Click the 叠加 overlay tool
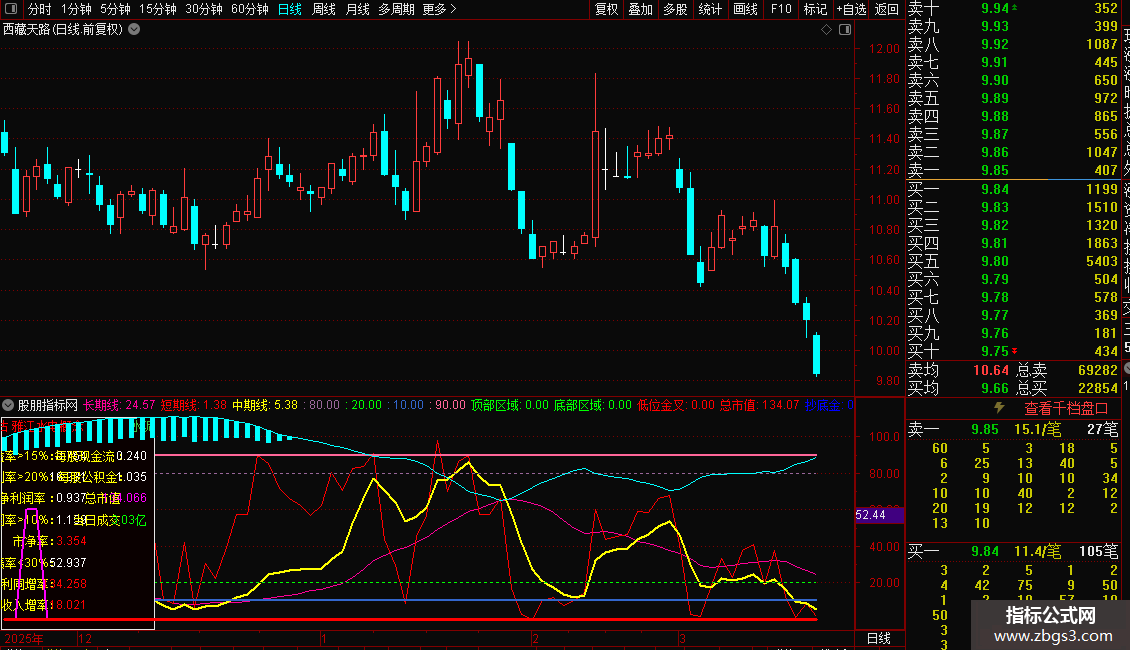 tap(640, 9)
